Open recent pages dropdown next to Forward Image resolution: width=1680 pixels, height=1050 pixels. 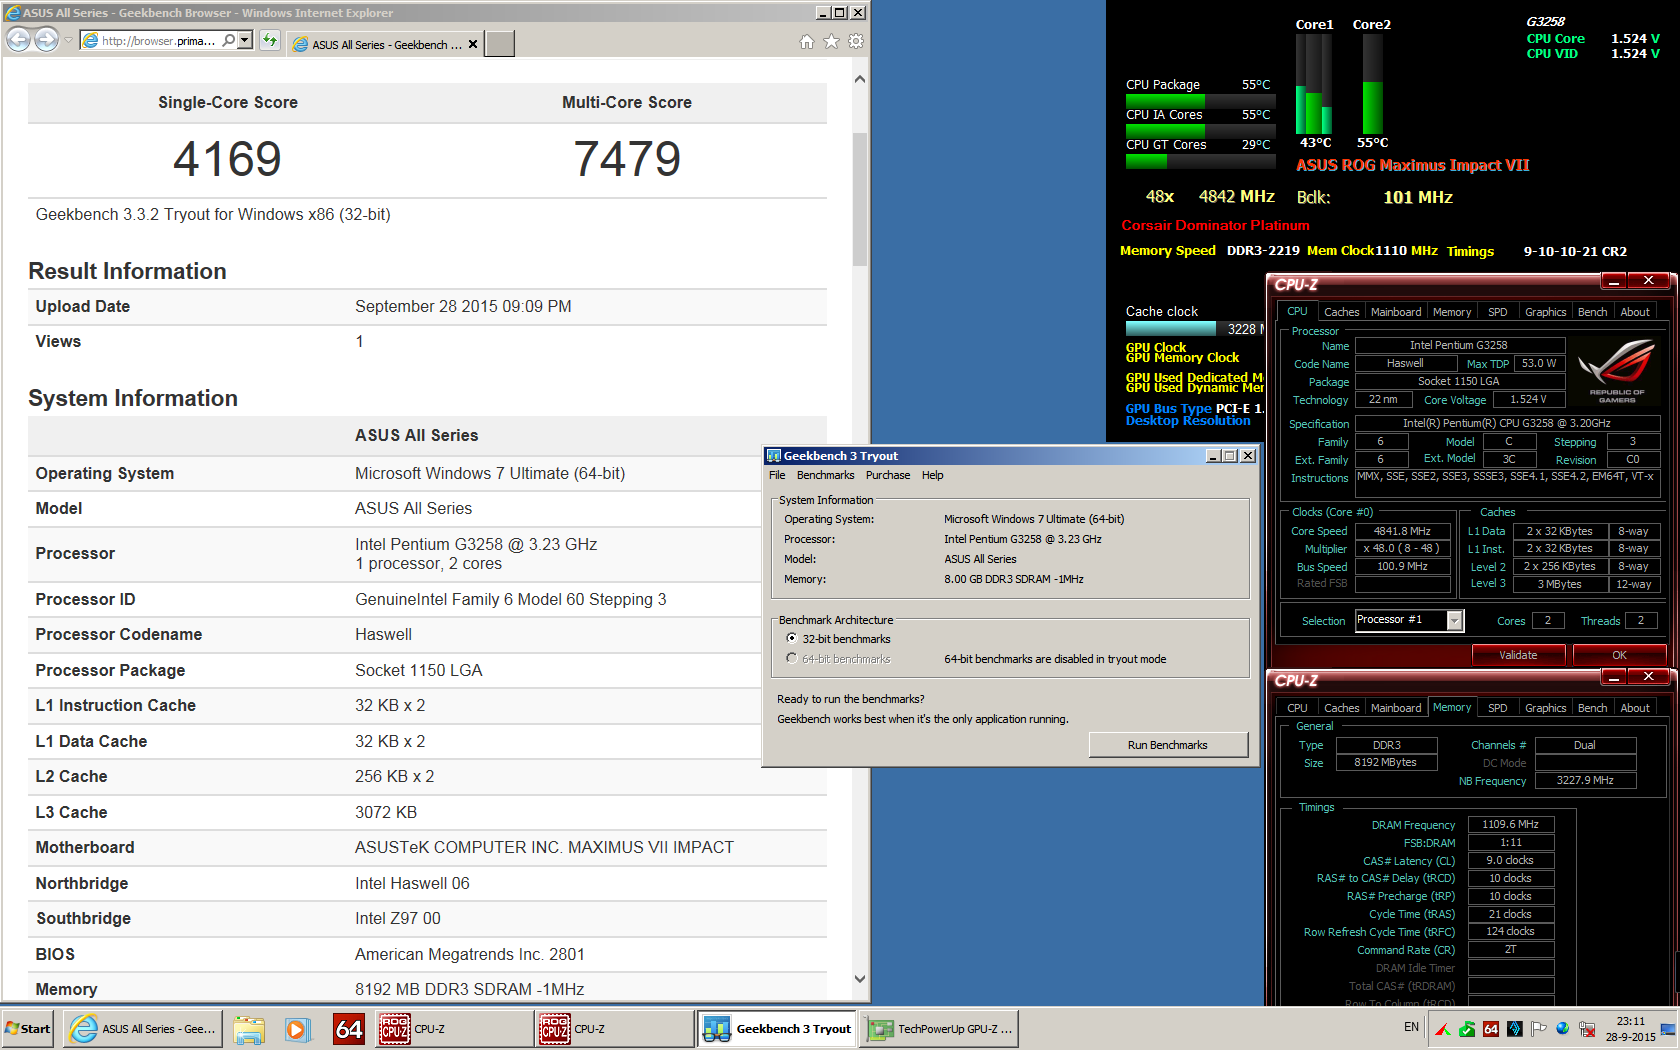68,41
